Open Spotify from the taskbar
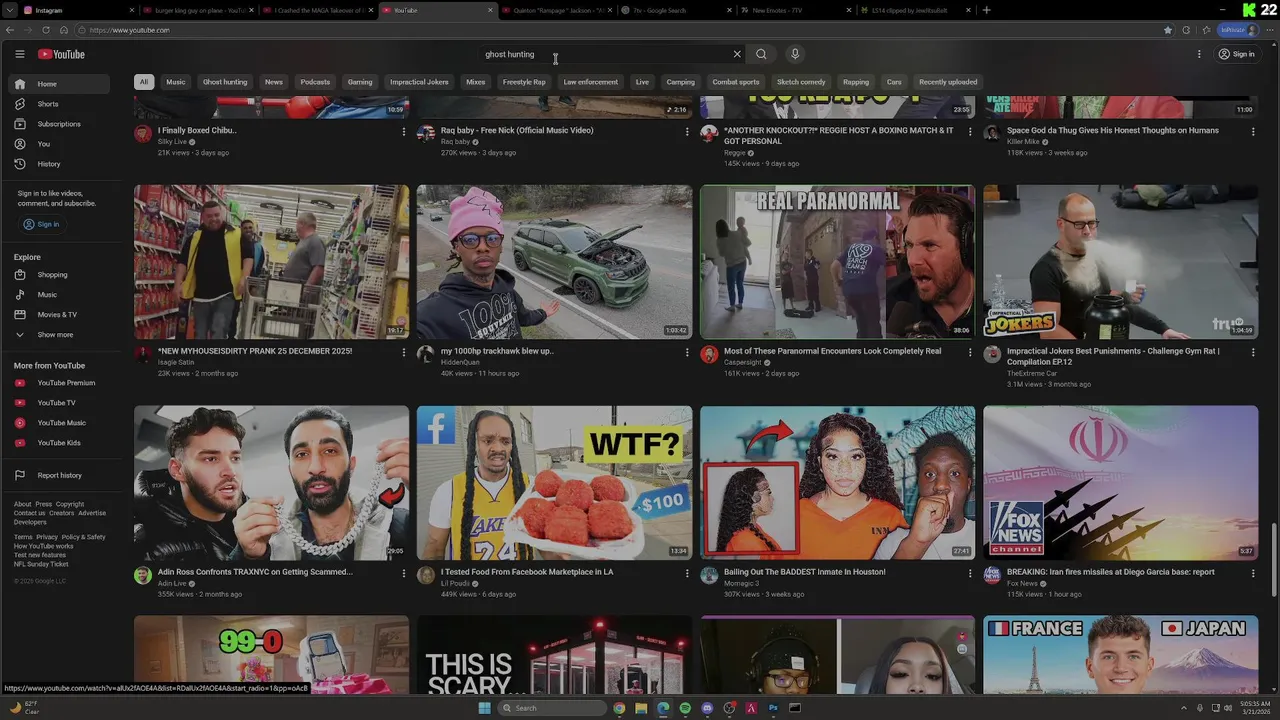Screen dimensions: 1280x720 [685, 708]
